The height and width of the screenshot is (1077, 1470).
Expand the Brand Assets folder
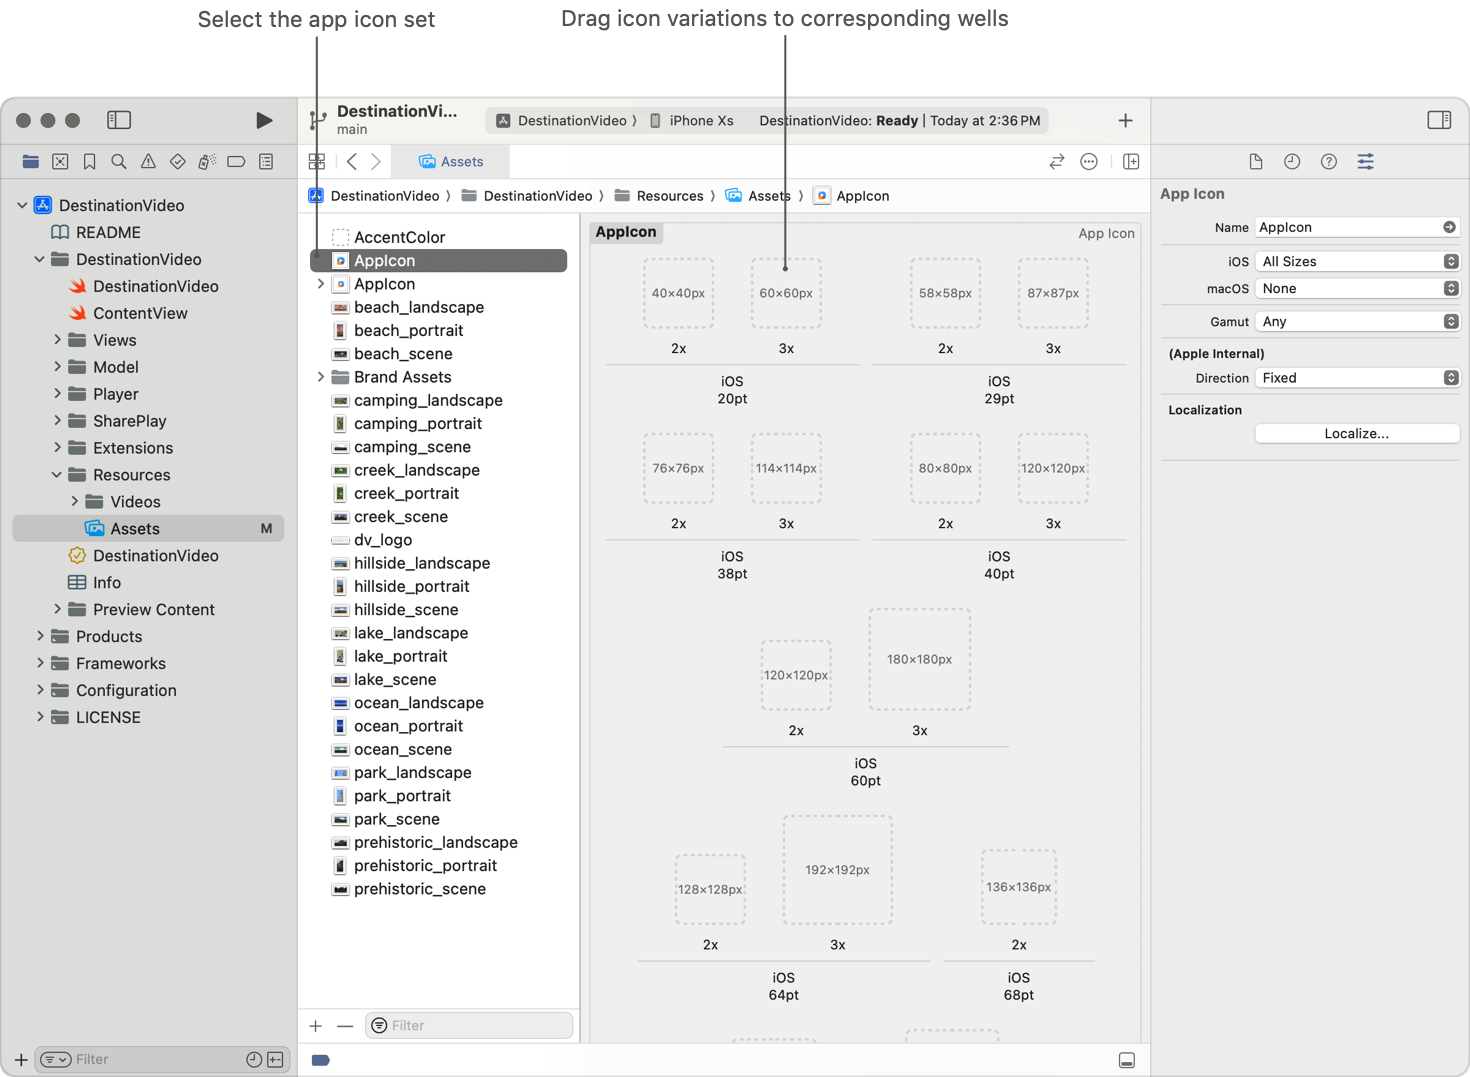321,377
